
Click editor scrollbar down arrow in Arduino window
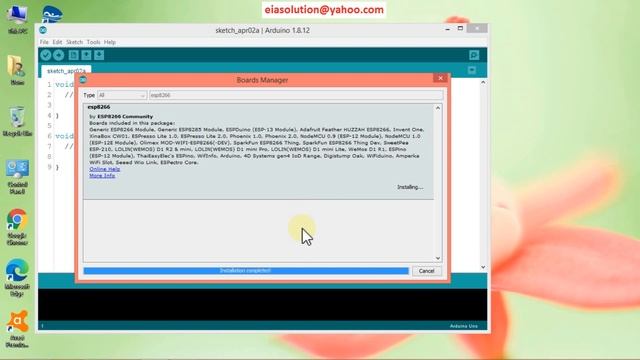(483, 267)
